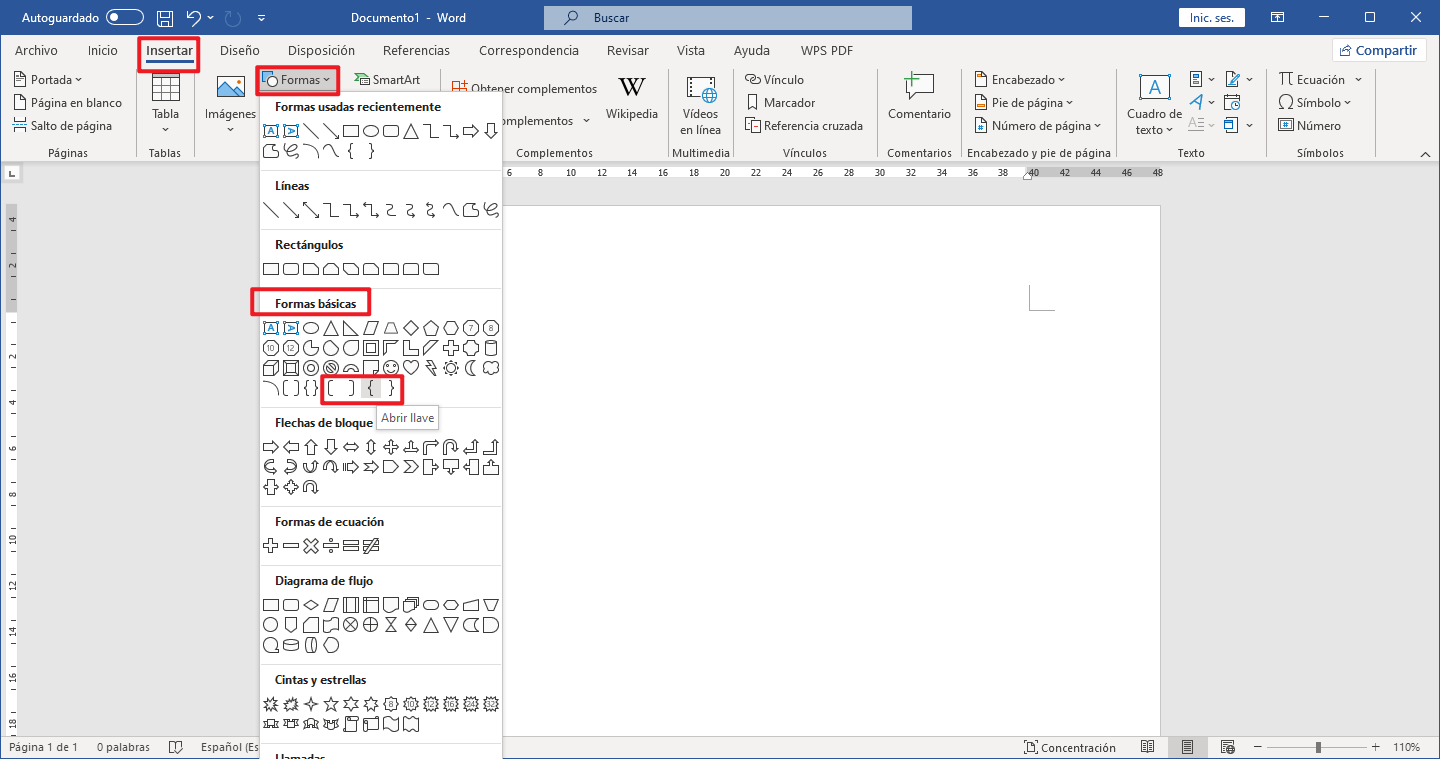Open the Archivo tab
1440x759 pixels.
click(x=36, y=50)
